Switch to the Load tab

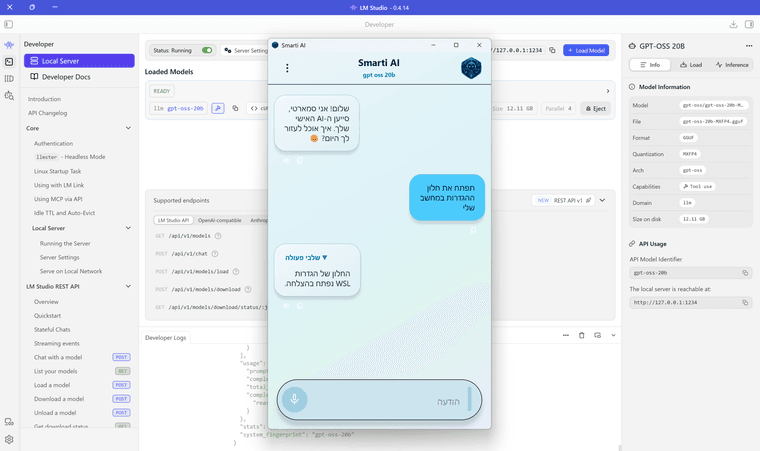coord(691,64)
